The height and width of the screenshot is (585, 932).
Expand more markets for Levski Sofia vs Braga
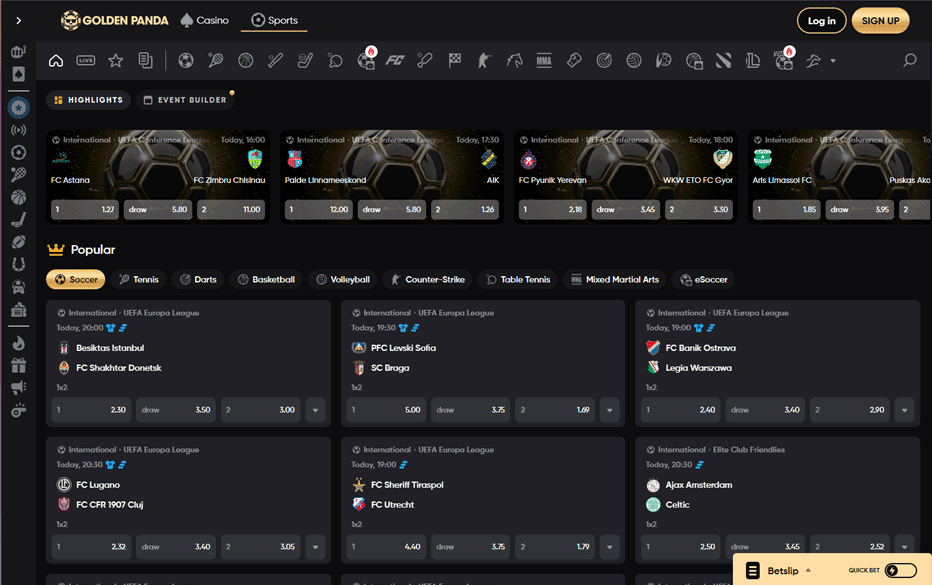click(x=609, y=410)
